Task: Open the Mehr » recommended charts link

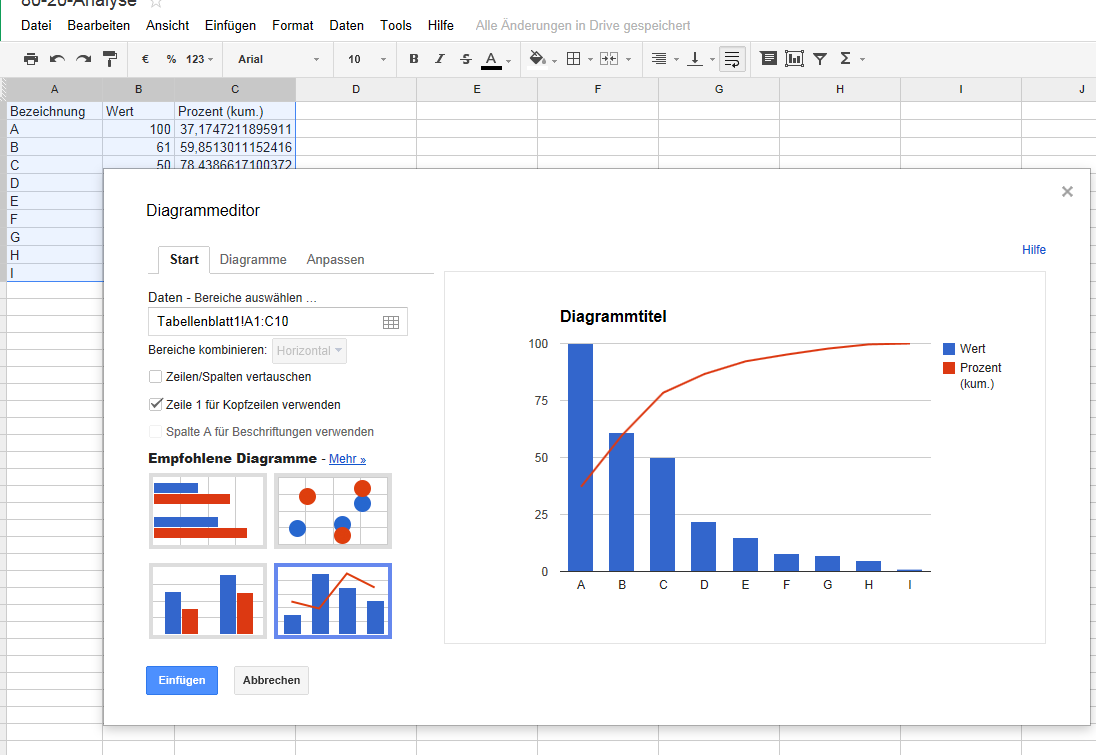Action: click(x=347, y=459)
